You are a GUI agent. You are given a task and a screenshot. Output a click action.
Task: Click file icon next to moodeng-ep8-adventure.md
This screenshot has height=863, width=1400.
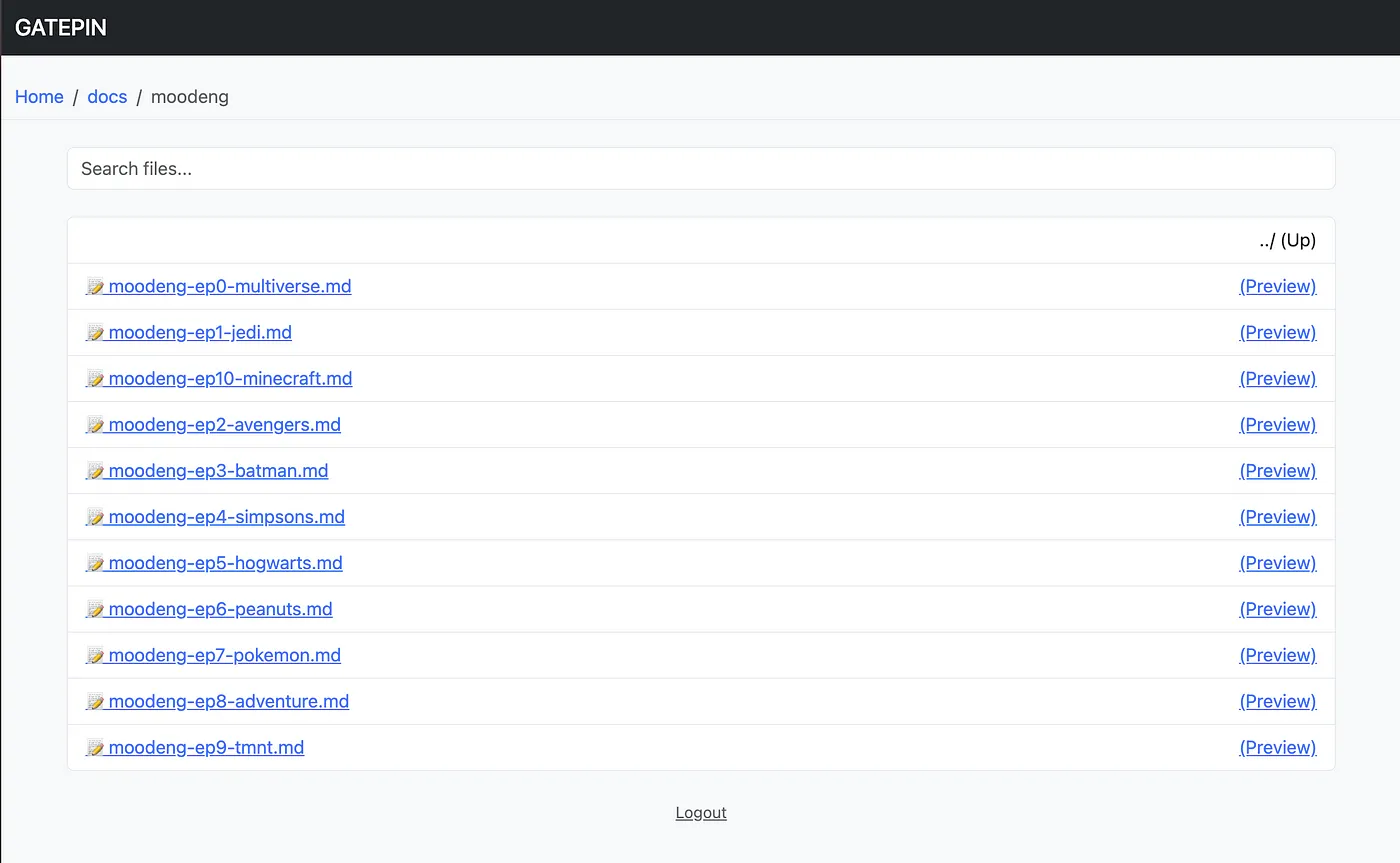(x=95, y=701)
